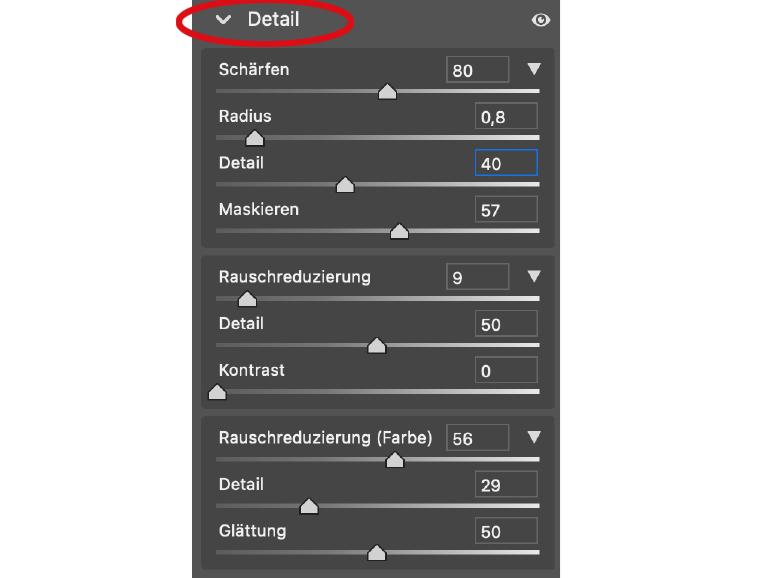Click the Detail panel header title

click(274, 20)
